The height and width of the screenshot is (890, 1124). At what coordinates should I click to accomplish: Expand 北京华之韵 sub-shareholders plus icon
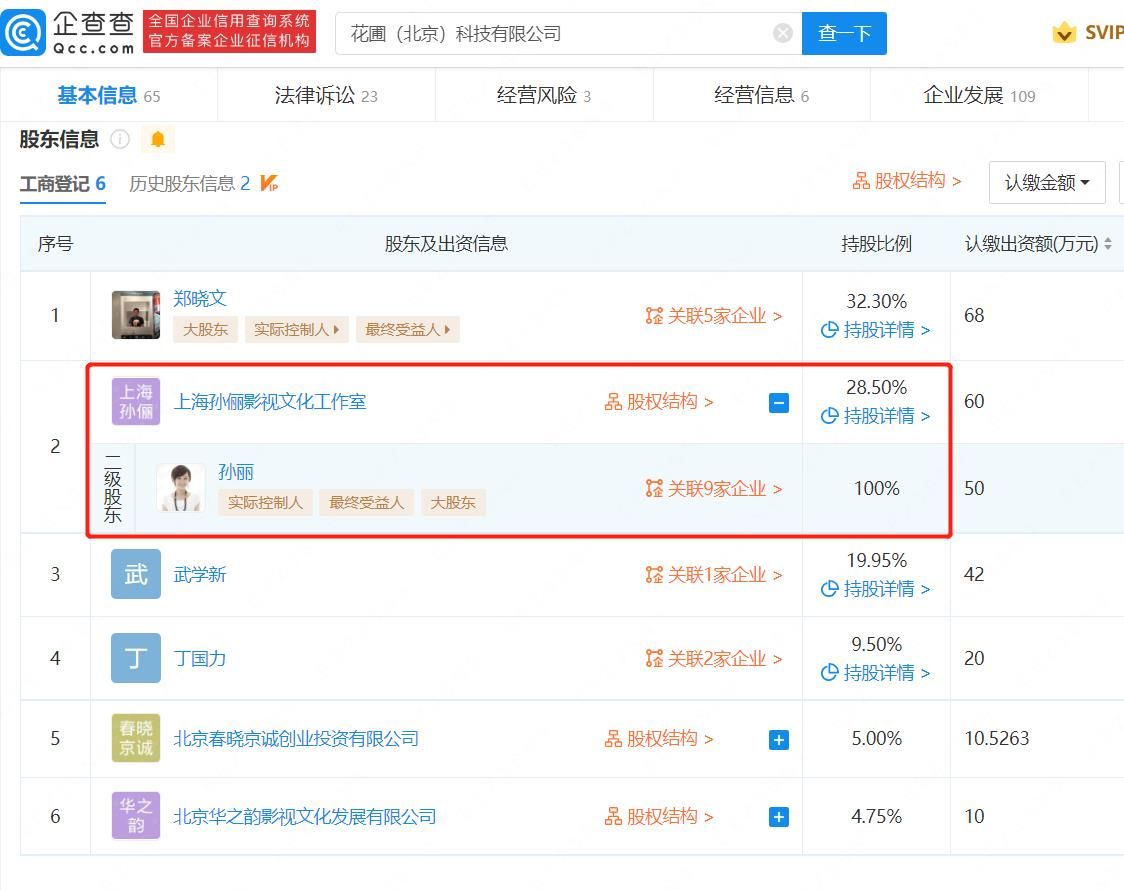pos(778,817)
